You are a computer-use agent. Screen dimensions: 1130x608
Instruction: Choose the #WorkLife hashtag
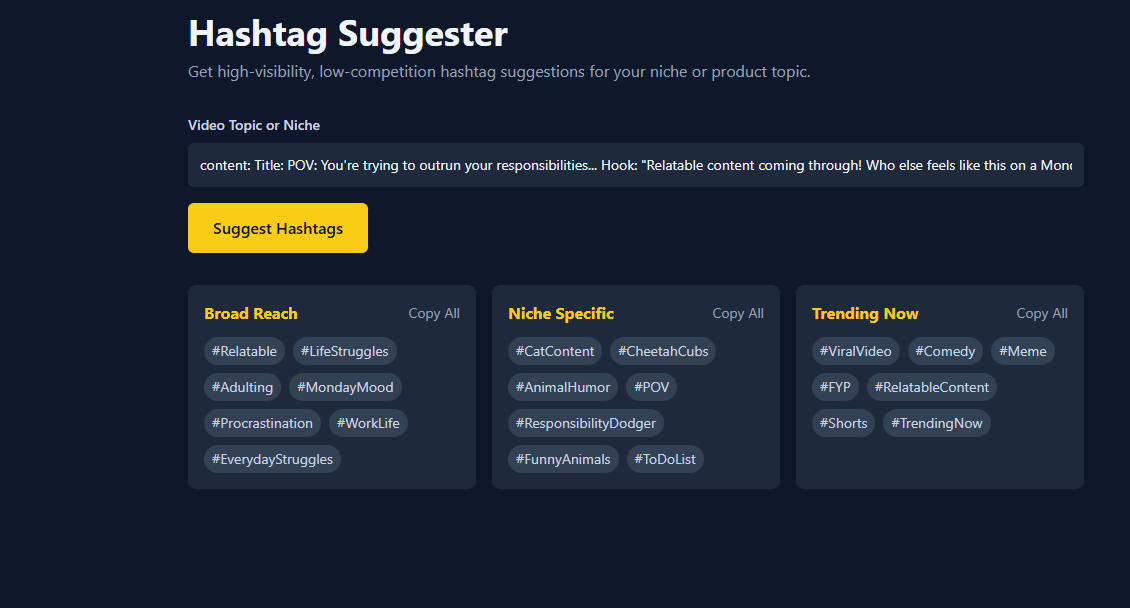pyautogui.click(x=368, y=423)
